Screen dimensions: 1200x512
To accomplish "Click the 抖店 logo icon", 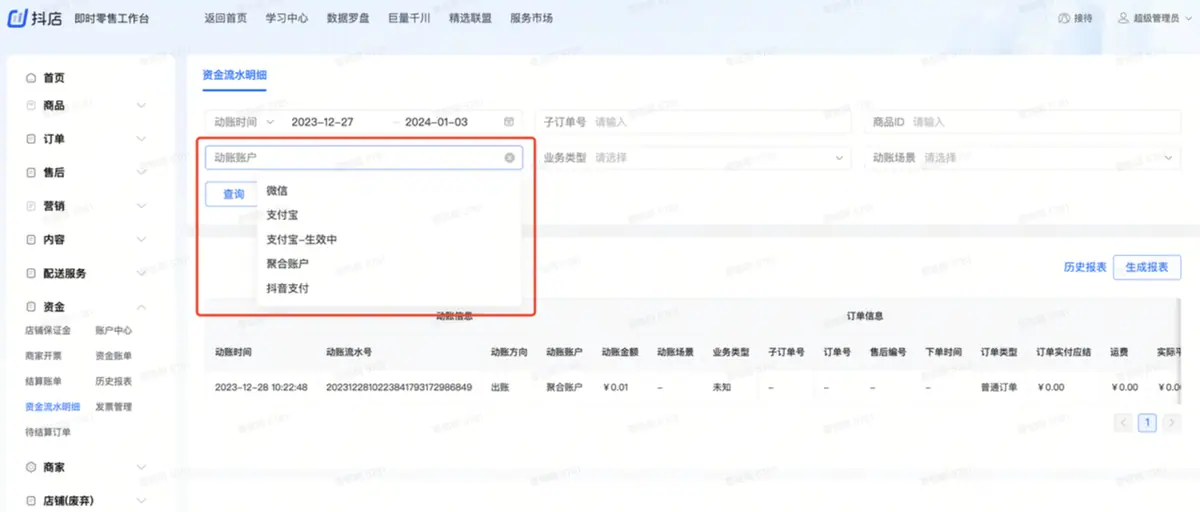I will point(18,18).
